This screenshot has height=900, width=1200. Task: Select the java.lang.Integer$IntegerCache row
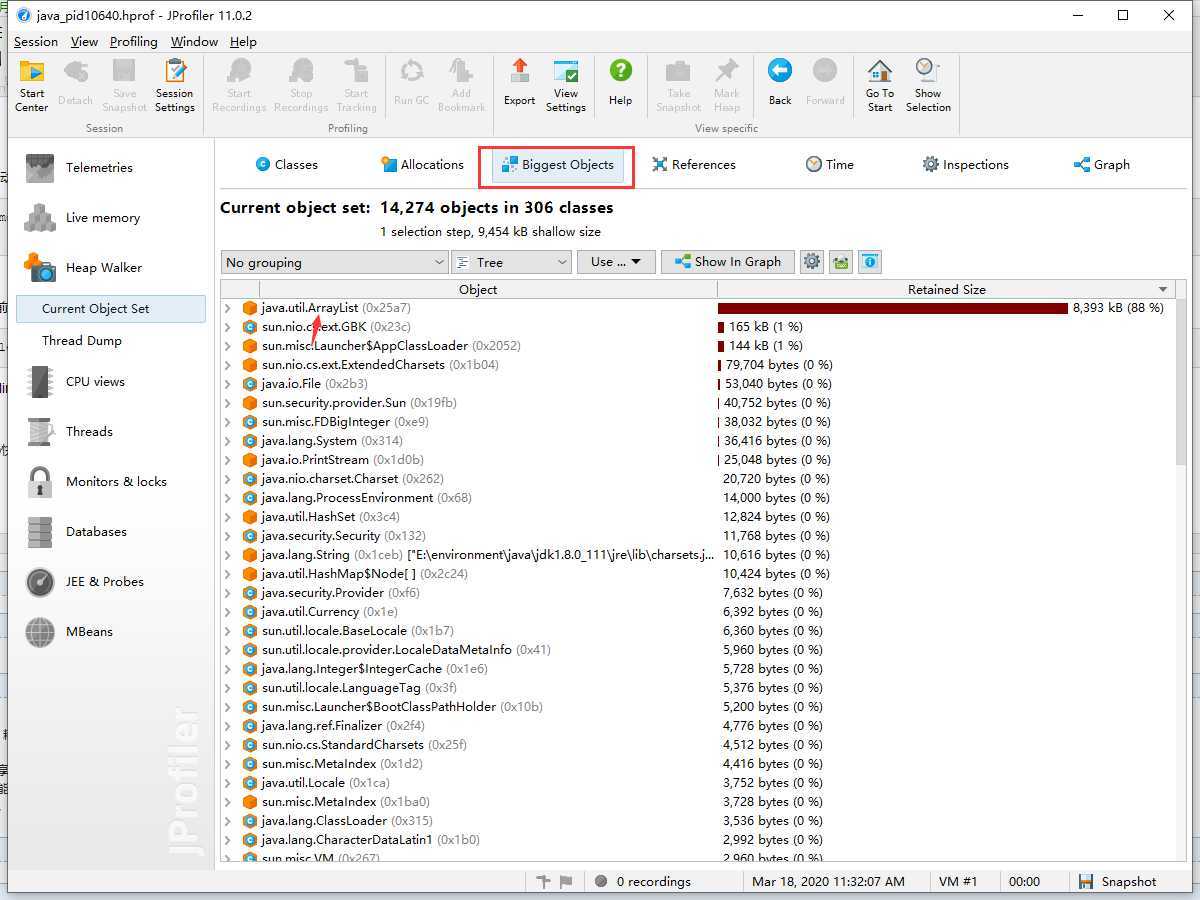(698, 669)
